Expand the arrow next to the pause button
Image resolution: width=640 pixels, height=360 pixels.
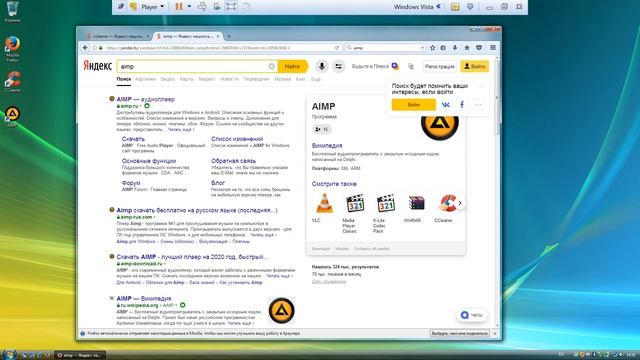pos(189,7)
